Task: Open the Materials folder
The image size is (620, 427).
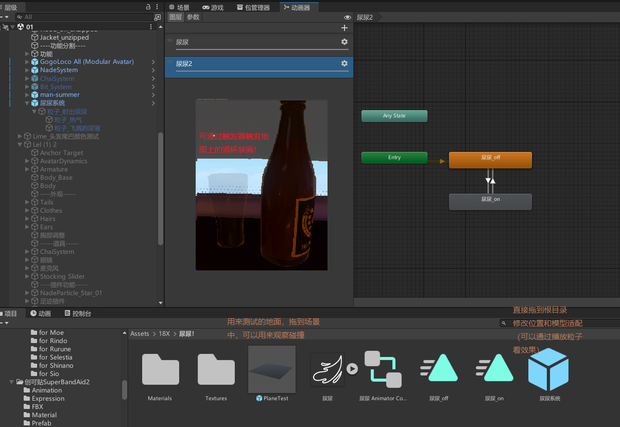Action: coord(160,369)
